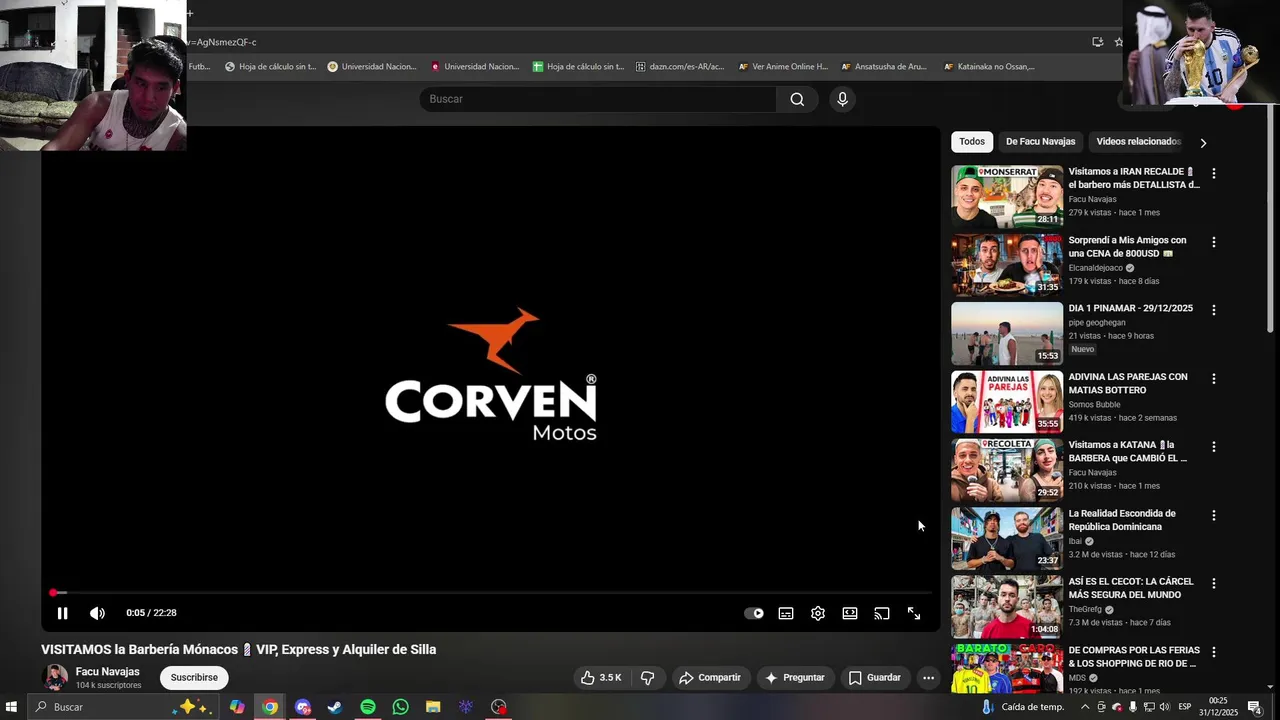Open the Somos Bubble channel name
Image resolution: width=1280 pixels, height=720 pixels.
pyautogui.click(x=1094, y=405)
